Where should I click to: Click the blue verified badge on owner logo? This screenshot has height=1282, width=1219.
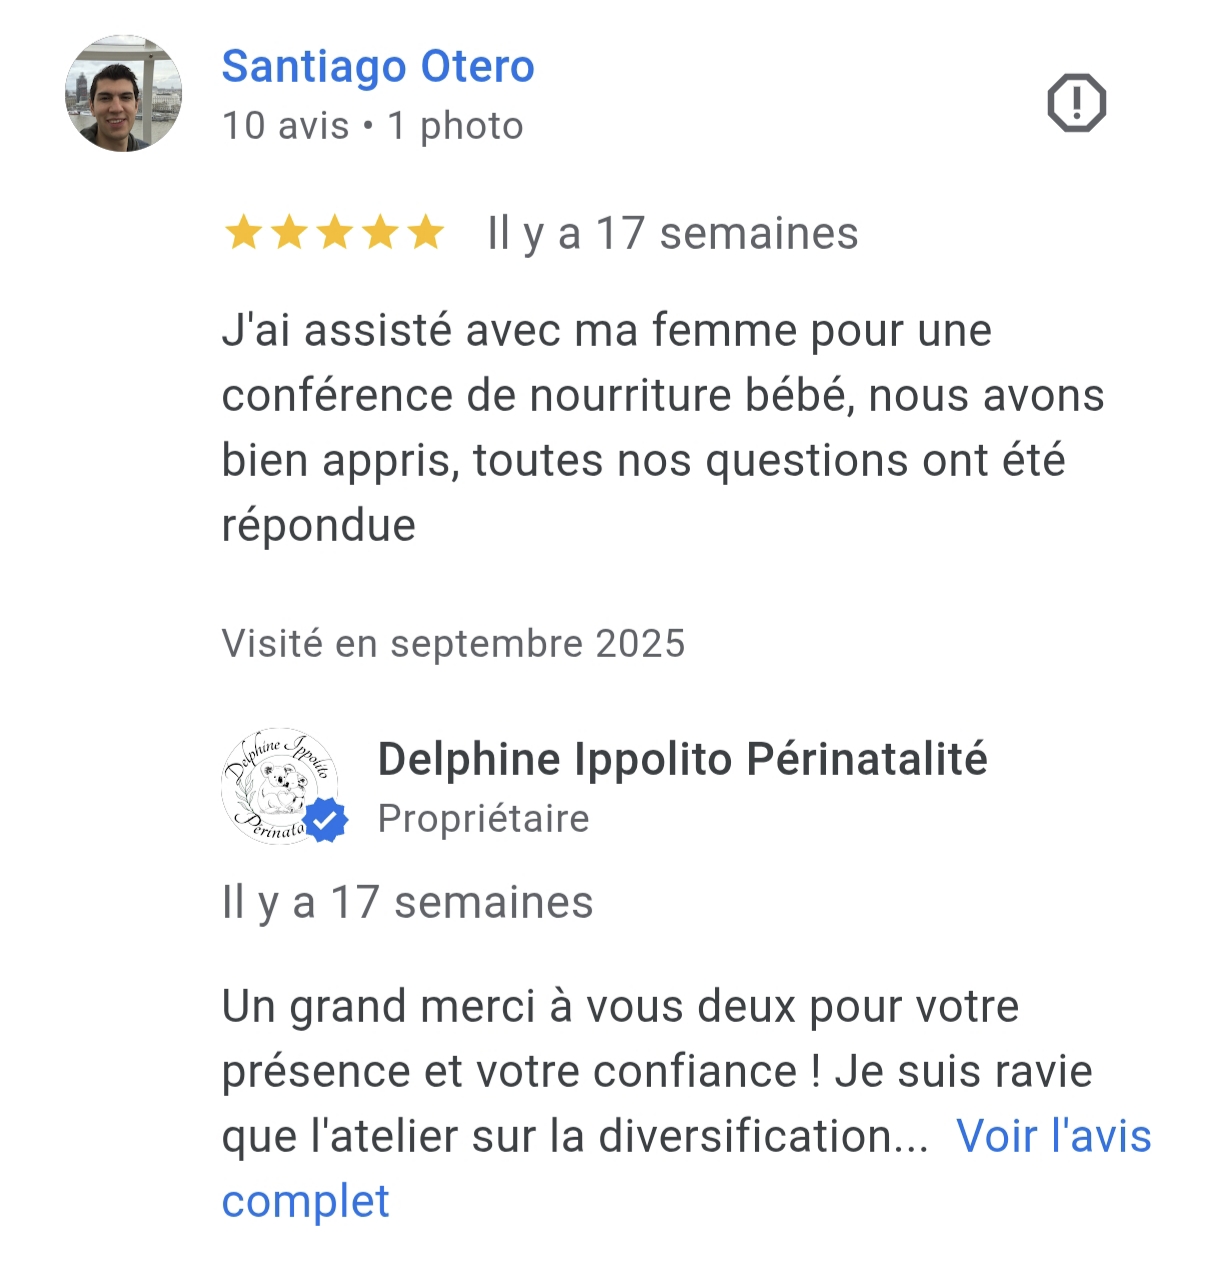pos(325,820)
